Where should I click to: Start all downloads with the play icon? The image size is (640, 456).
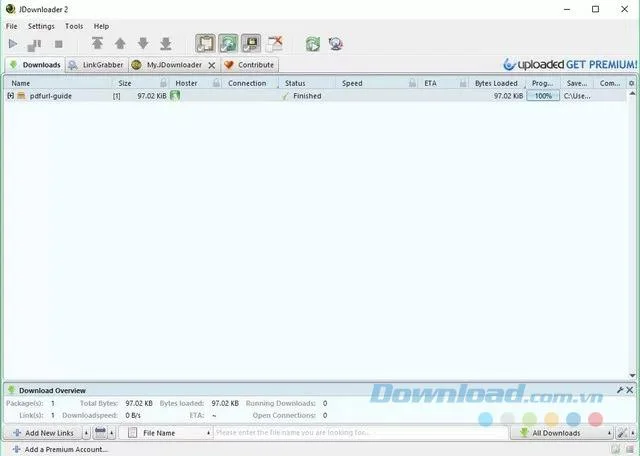point(13,44)
